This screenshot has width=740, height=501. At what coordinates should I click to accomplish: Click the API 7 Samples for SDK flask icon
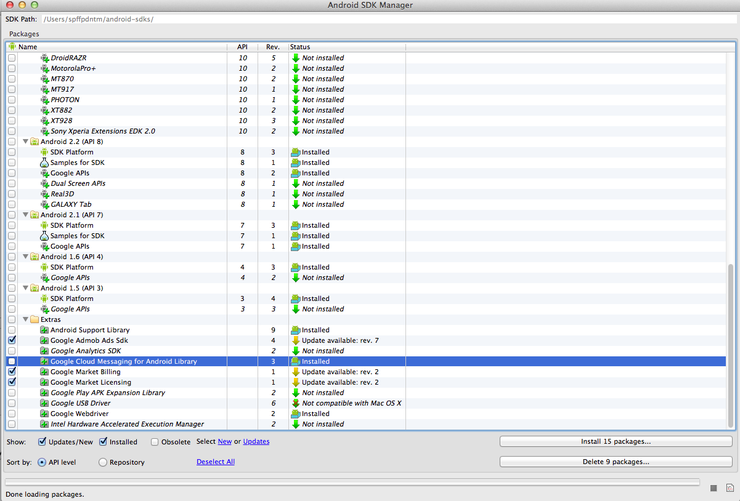44,236
